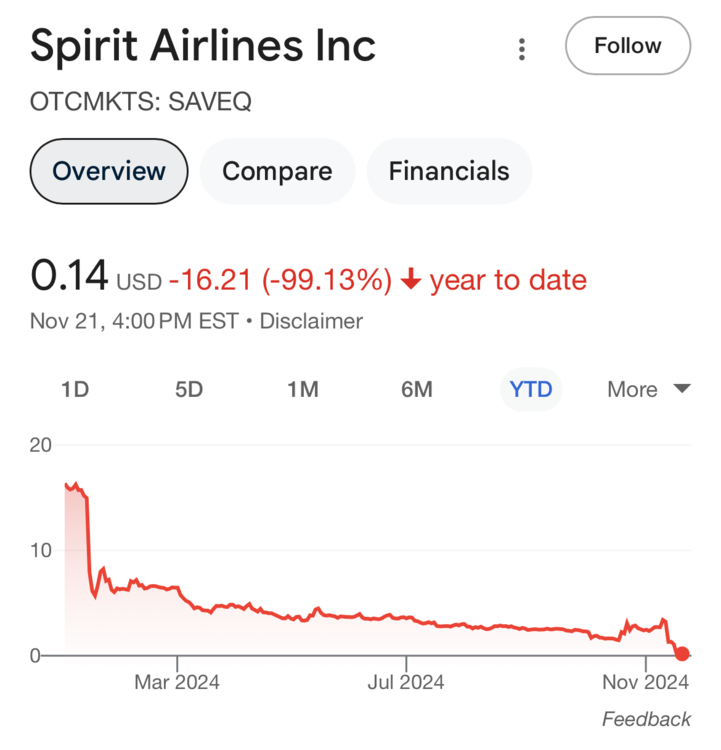721x750 pixels.
Task: Select the 5D chart range
Action: coord(189,389)
